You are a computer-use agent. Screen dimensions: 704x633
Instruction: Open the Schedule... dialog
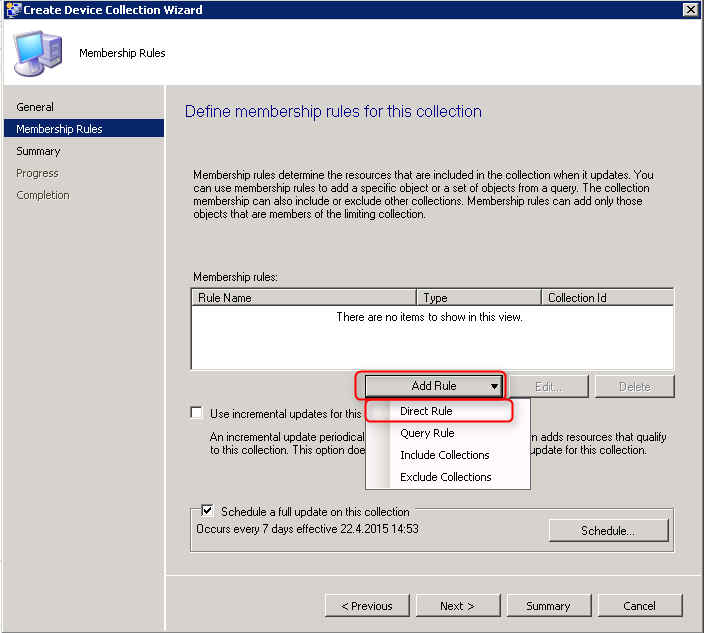pos(608,531)
